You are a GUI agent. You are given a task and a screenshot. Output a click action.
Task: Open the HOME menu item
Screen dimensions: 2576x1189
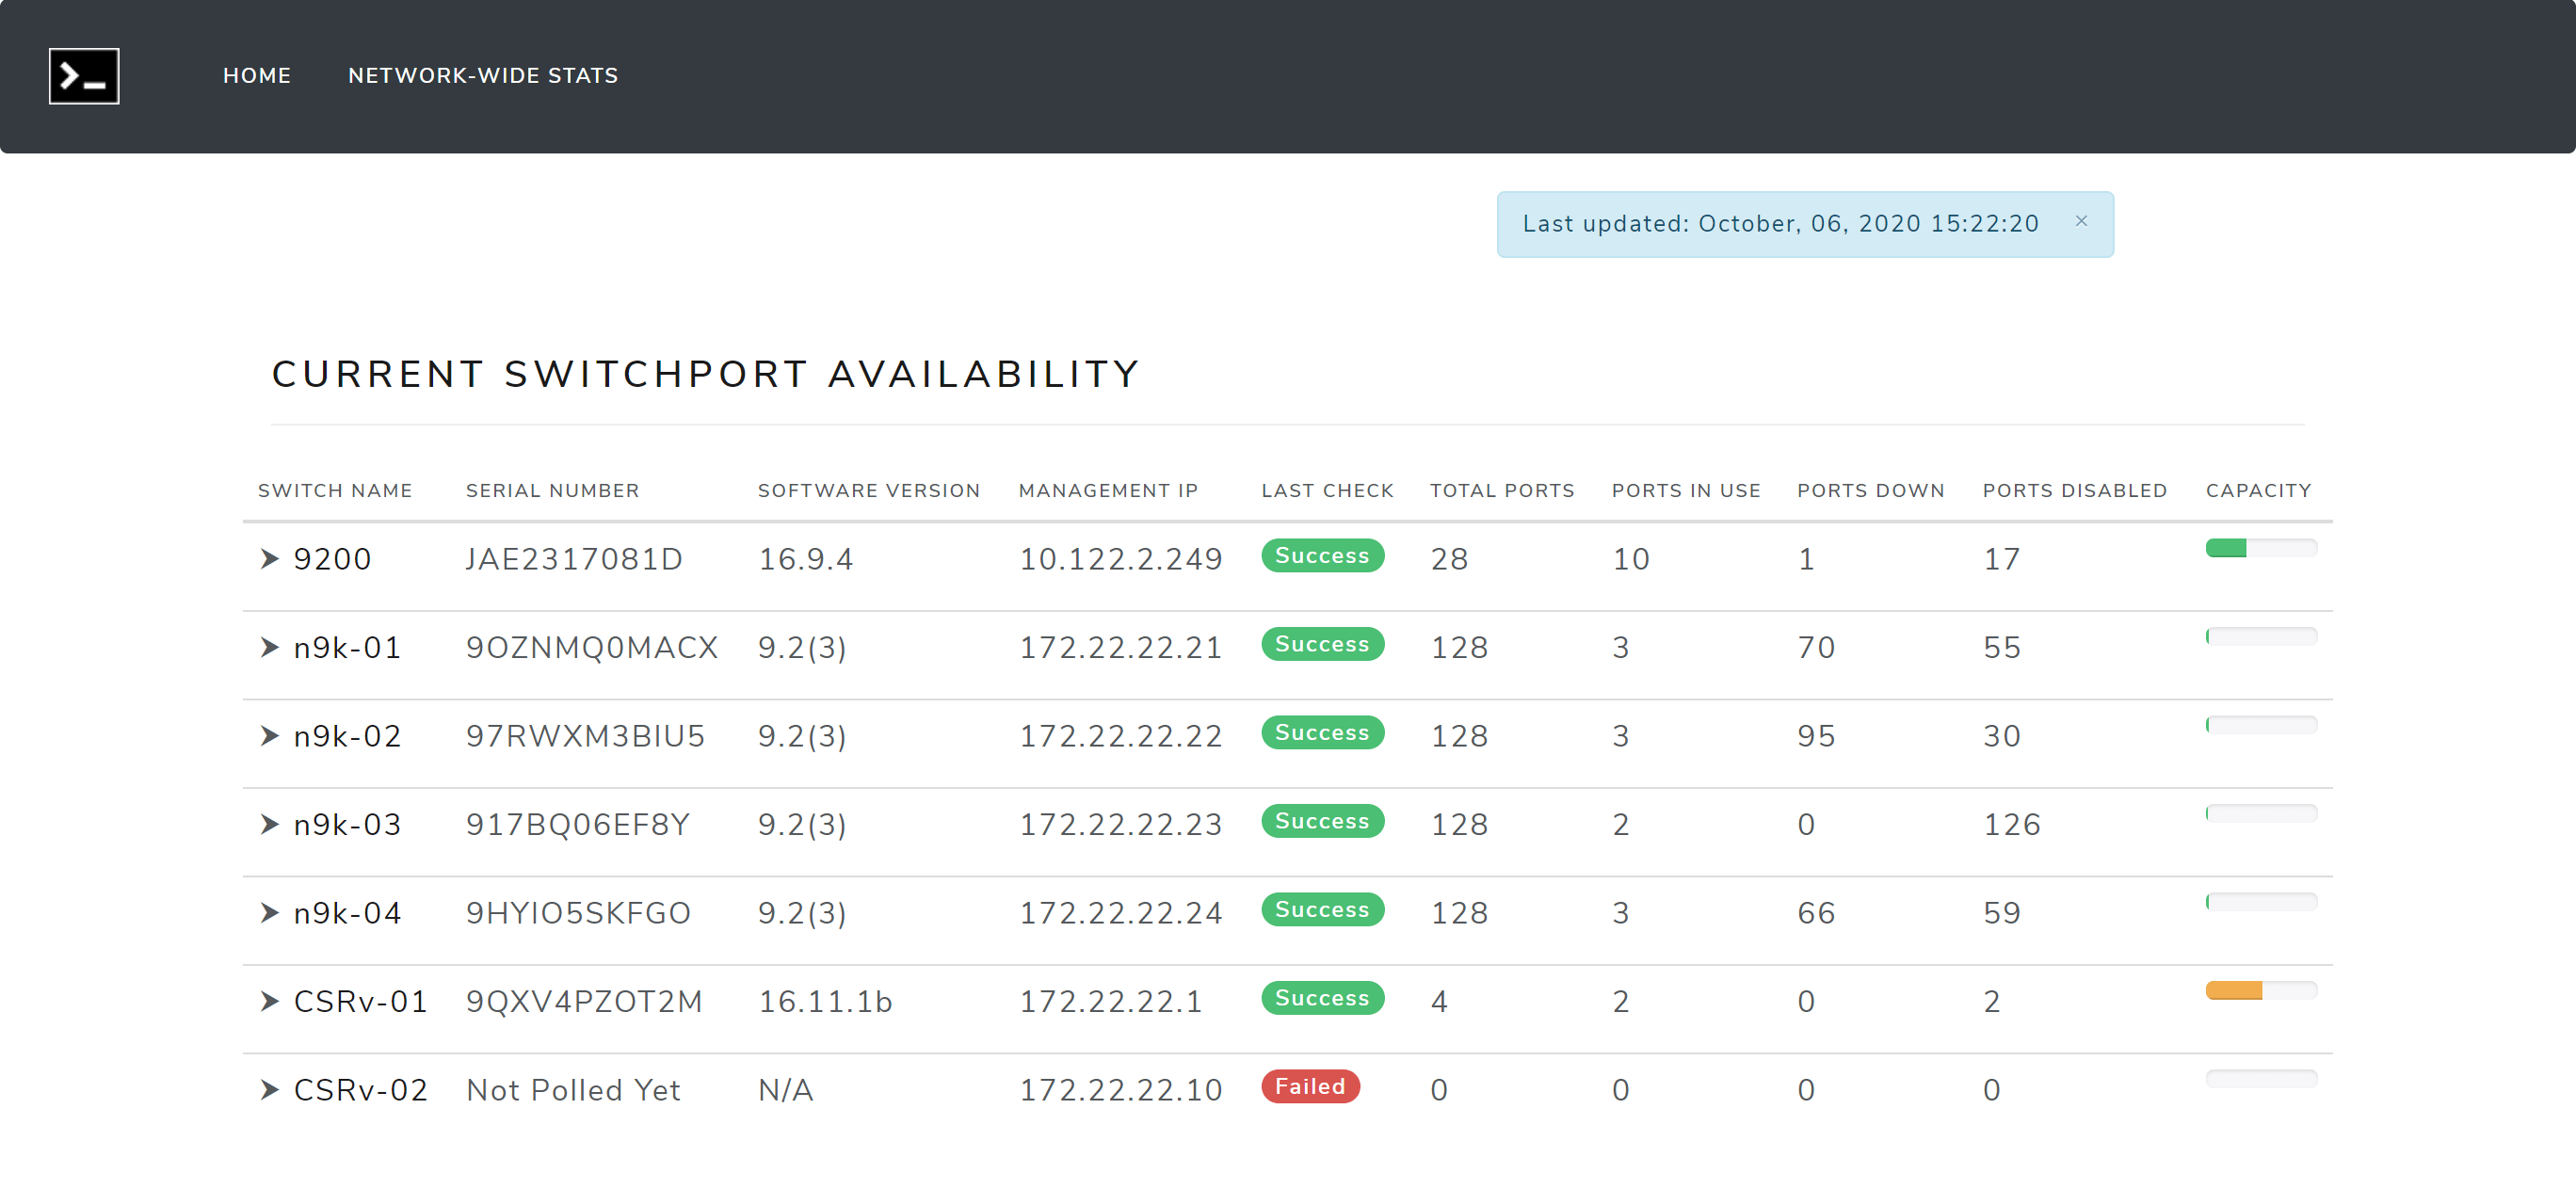click(256, 75)
